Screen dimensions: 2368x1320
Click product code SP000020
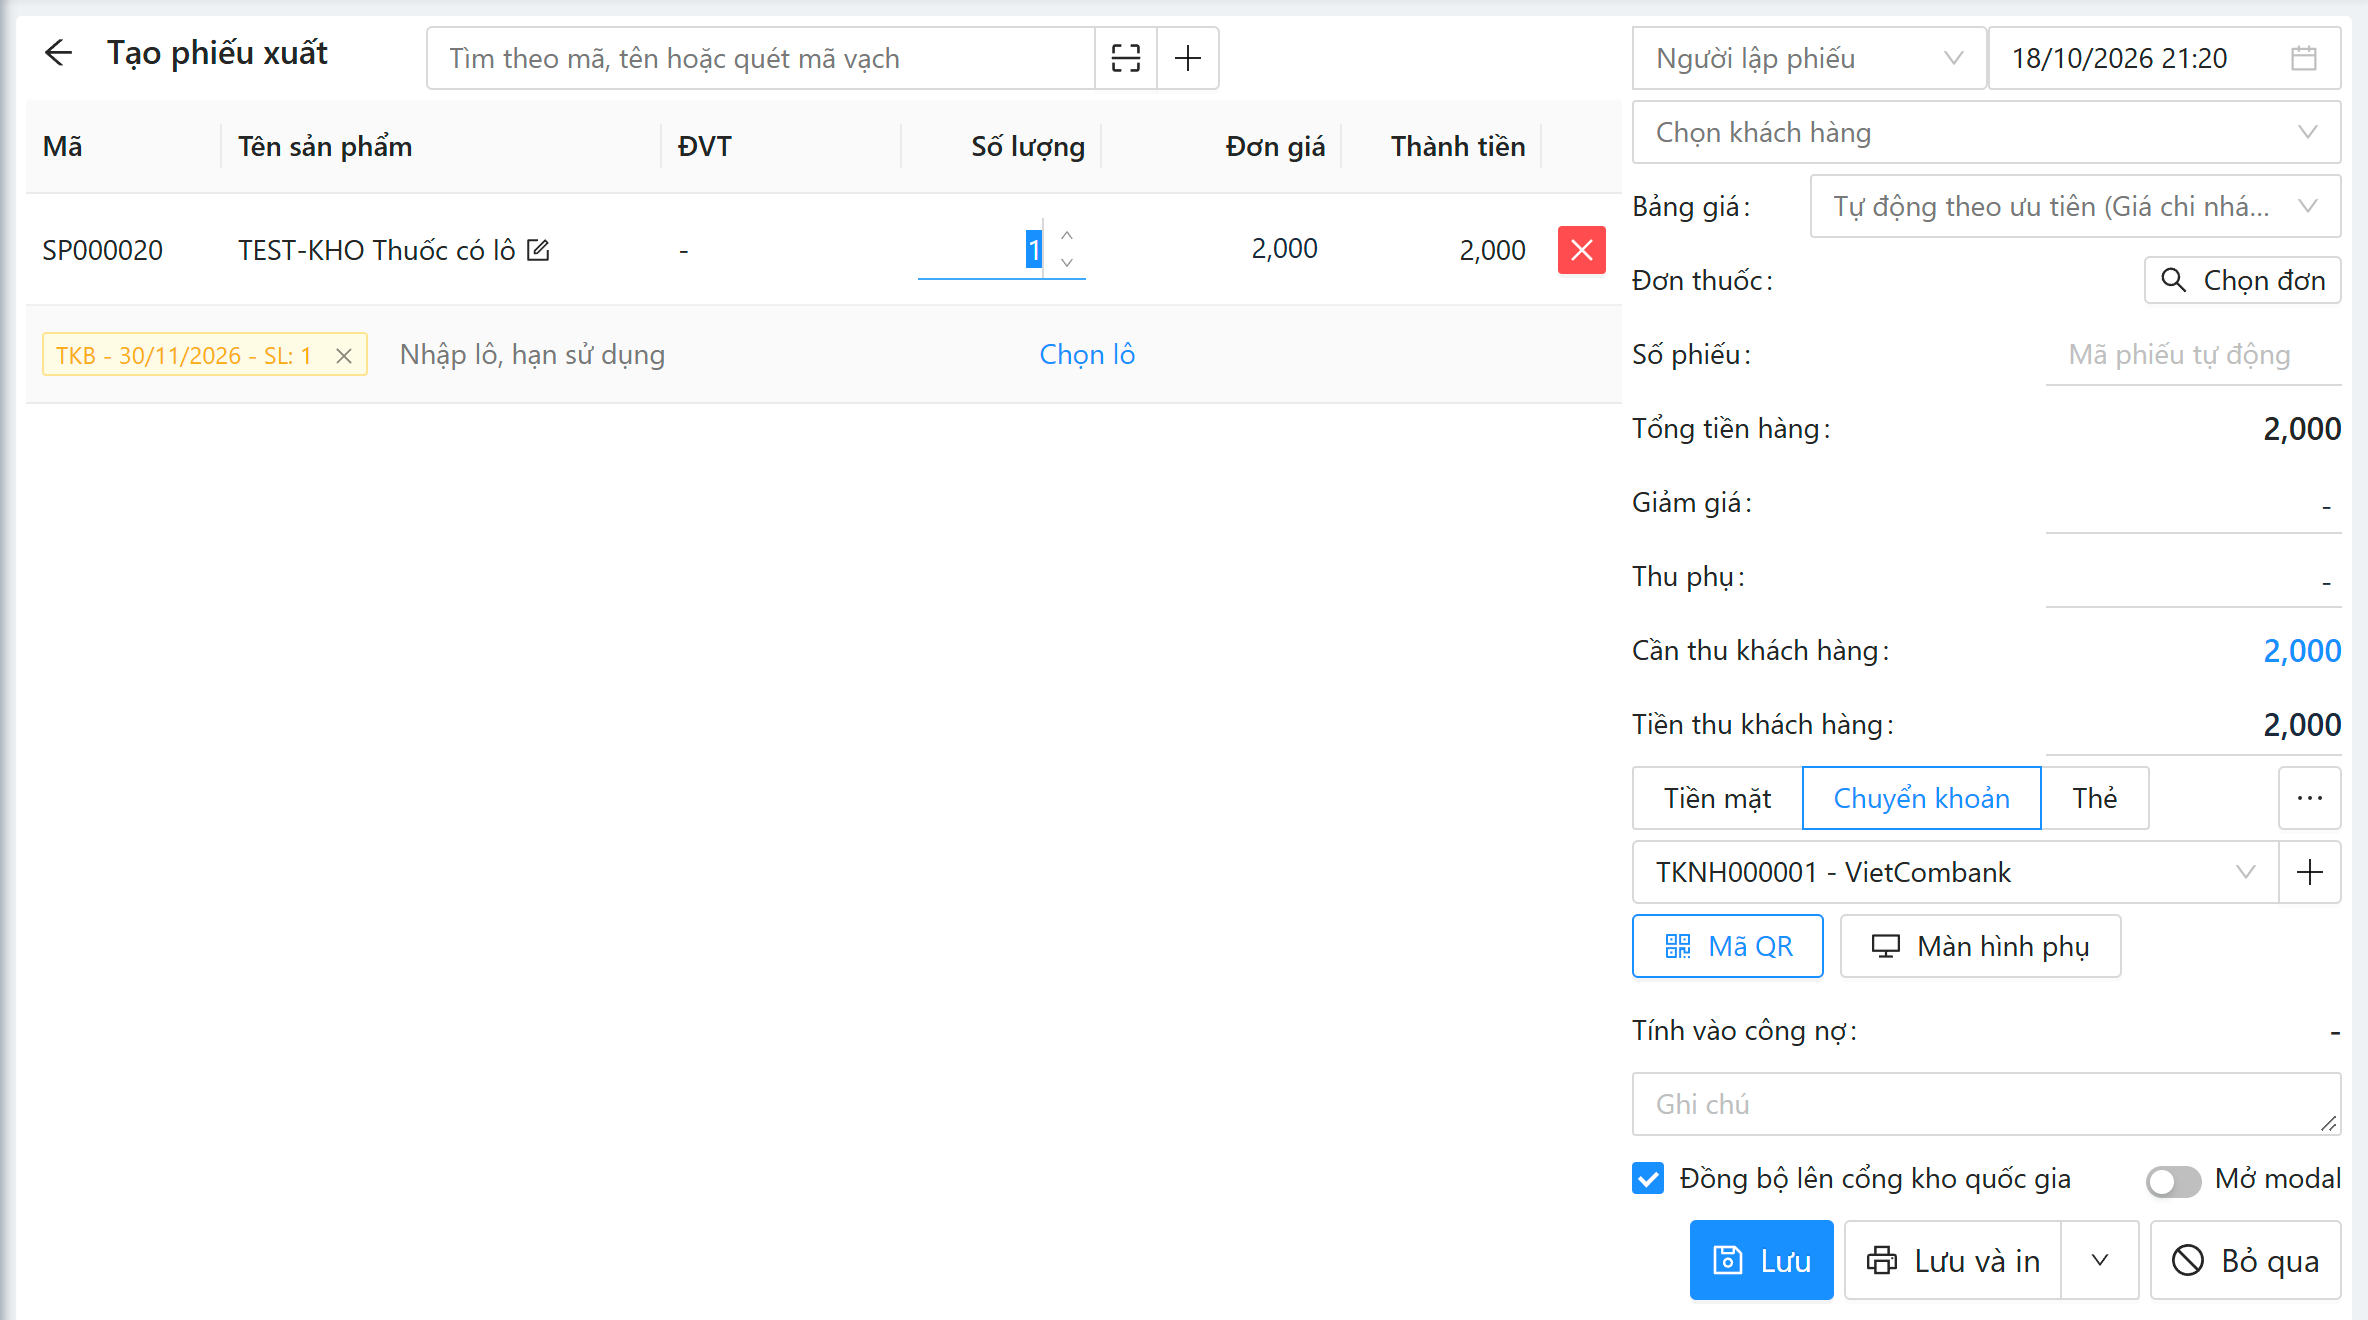[x=102, y=250]
